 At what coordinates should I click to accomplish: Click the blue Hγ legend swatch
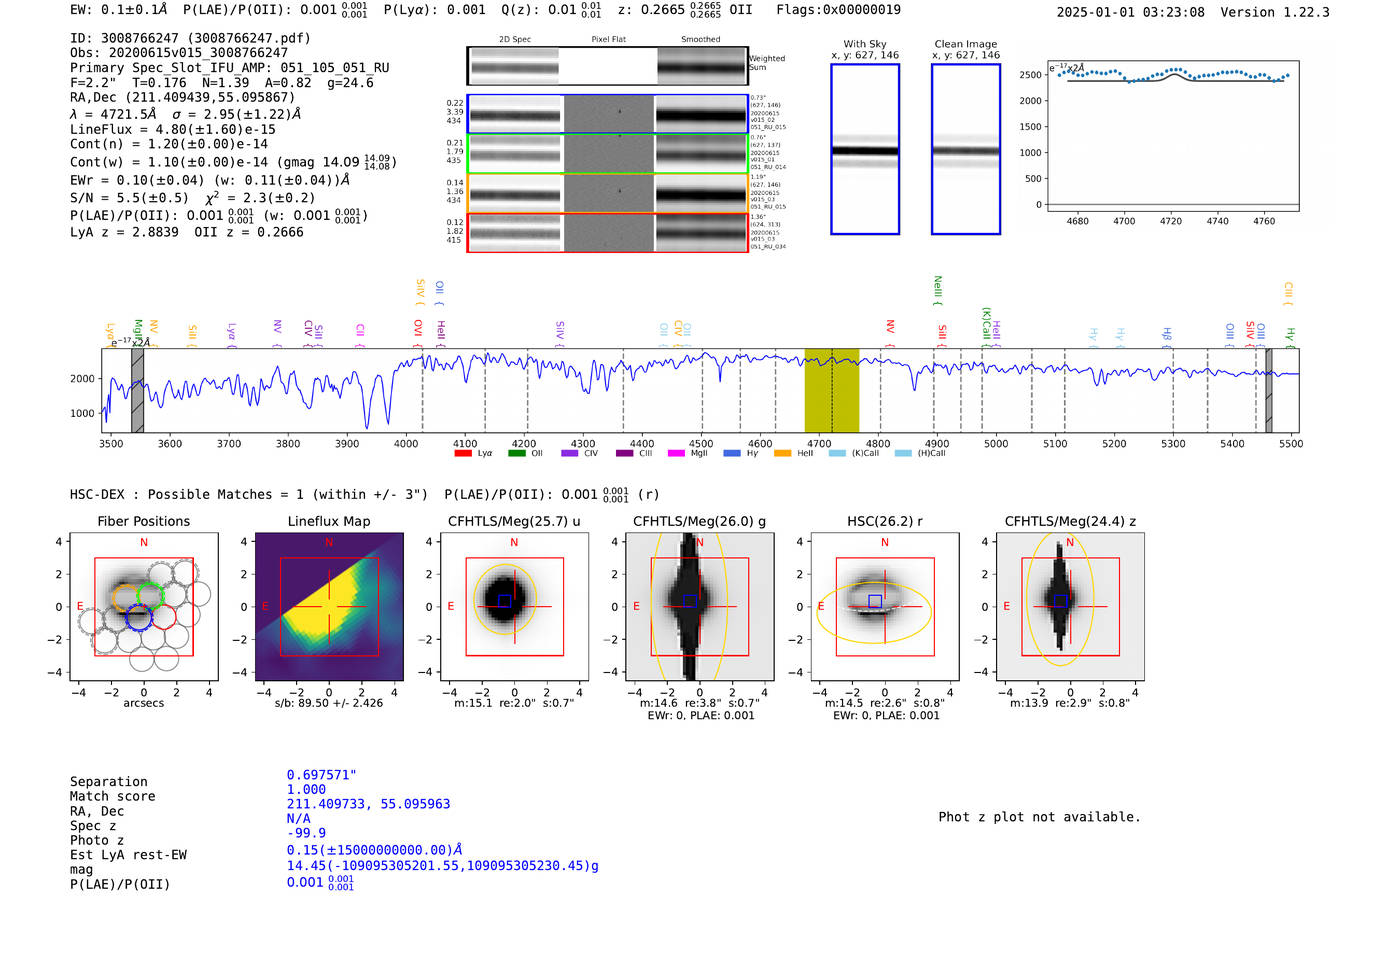(732, 454)
